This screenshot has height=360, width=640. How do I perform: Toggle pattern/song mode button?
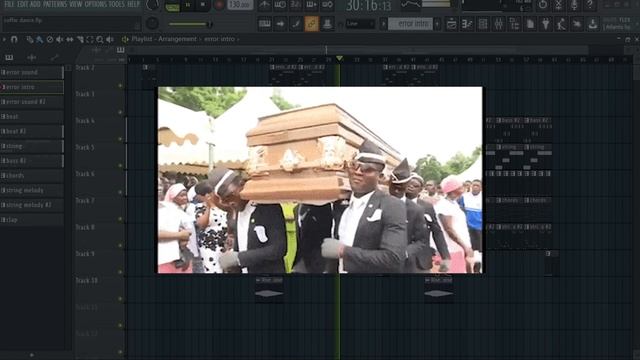tap(172, 6)
